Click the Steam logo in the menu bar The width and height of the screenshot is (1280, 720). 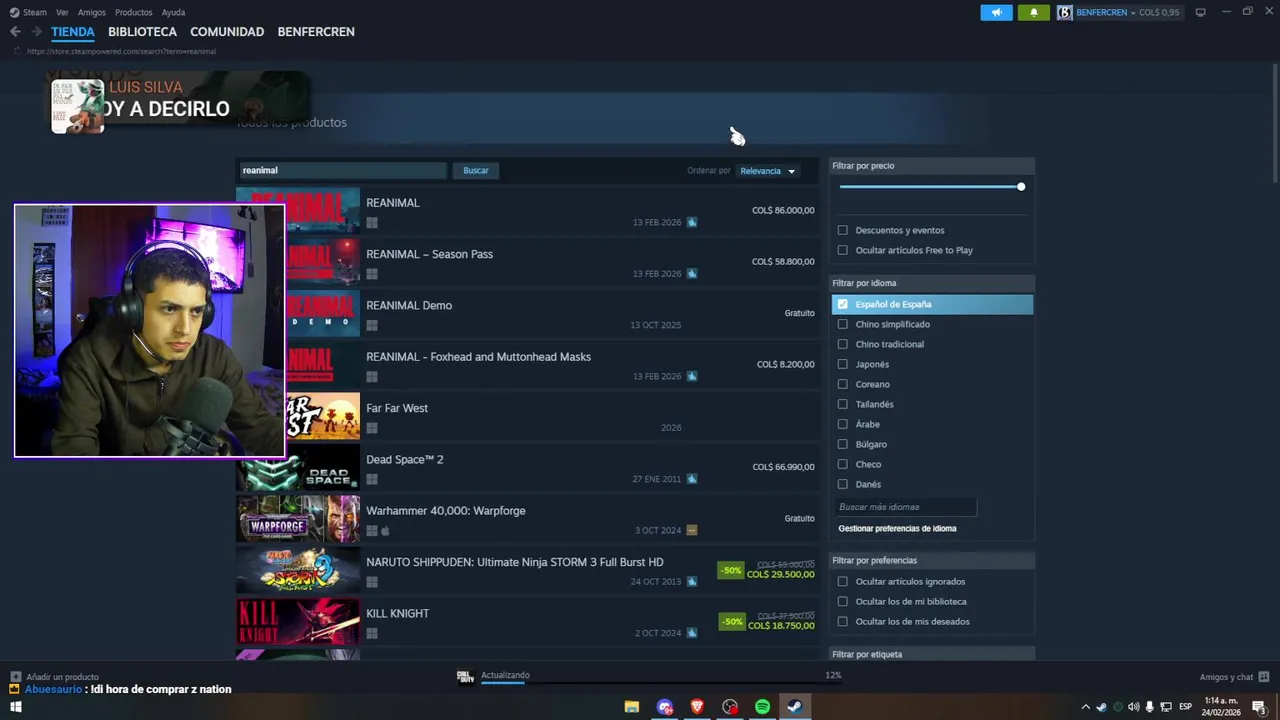coord(14,12)
